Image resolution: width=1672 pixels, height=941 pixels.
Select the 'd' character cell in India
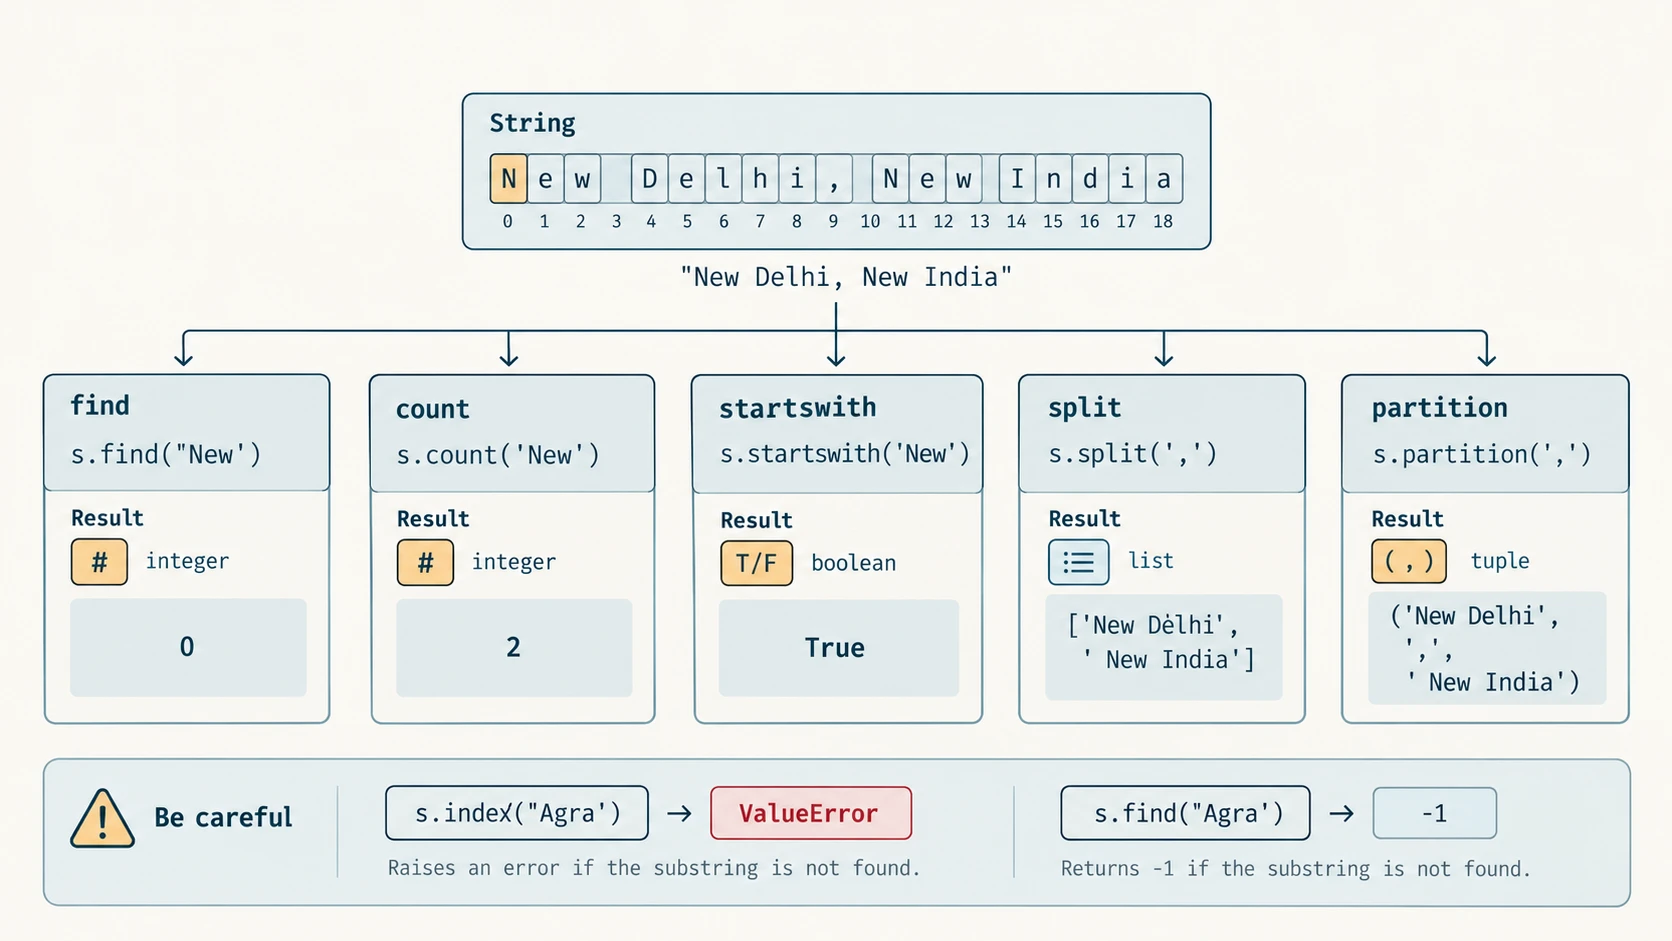click(1090, 179)
